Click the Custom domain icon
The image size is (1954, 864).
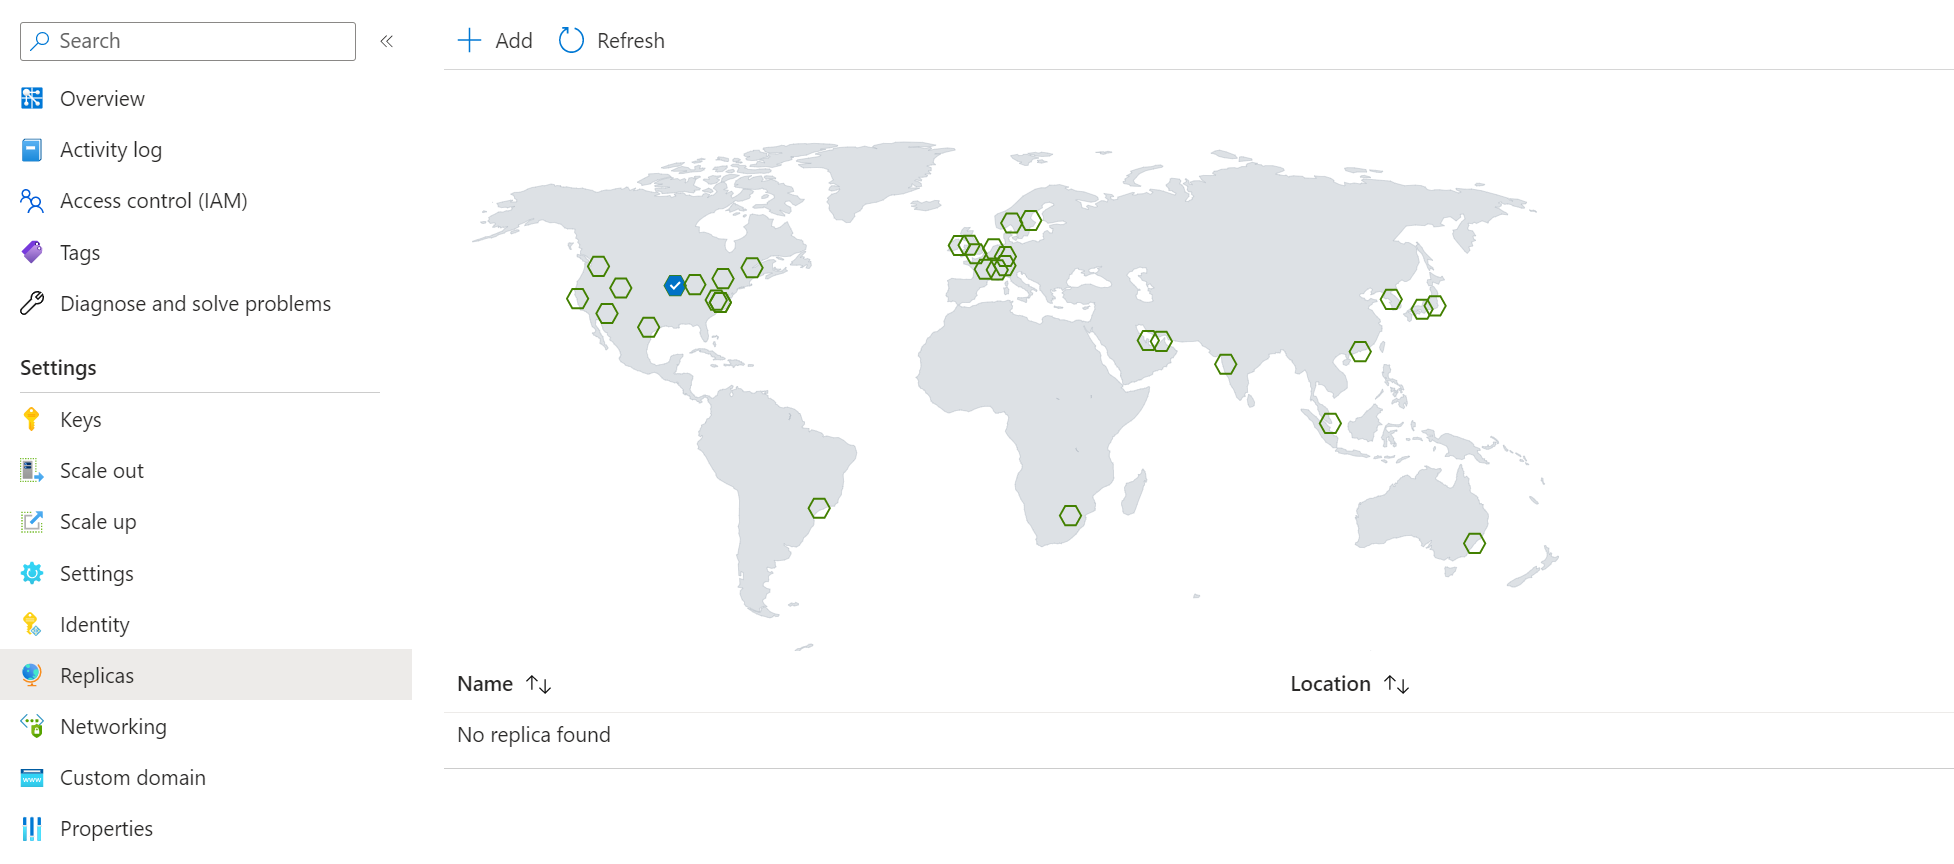(x=31, y=777)
